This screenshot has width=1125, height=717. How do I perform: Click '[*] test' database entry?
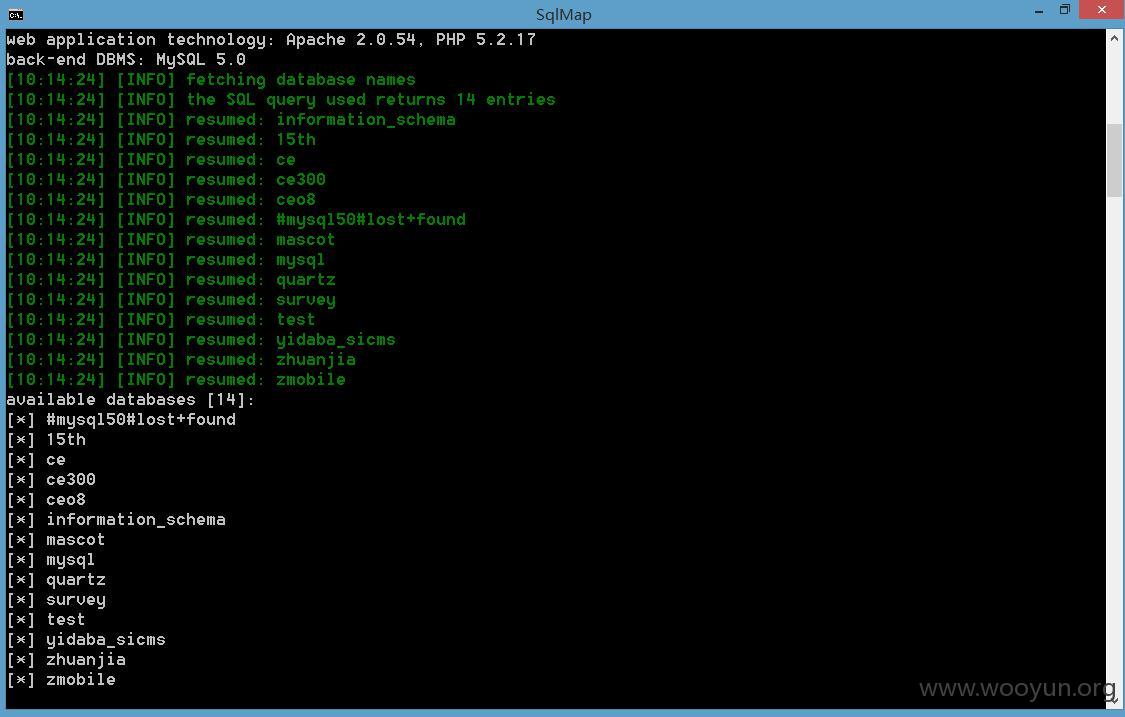46,619
